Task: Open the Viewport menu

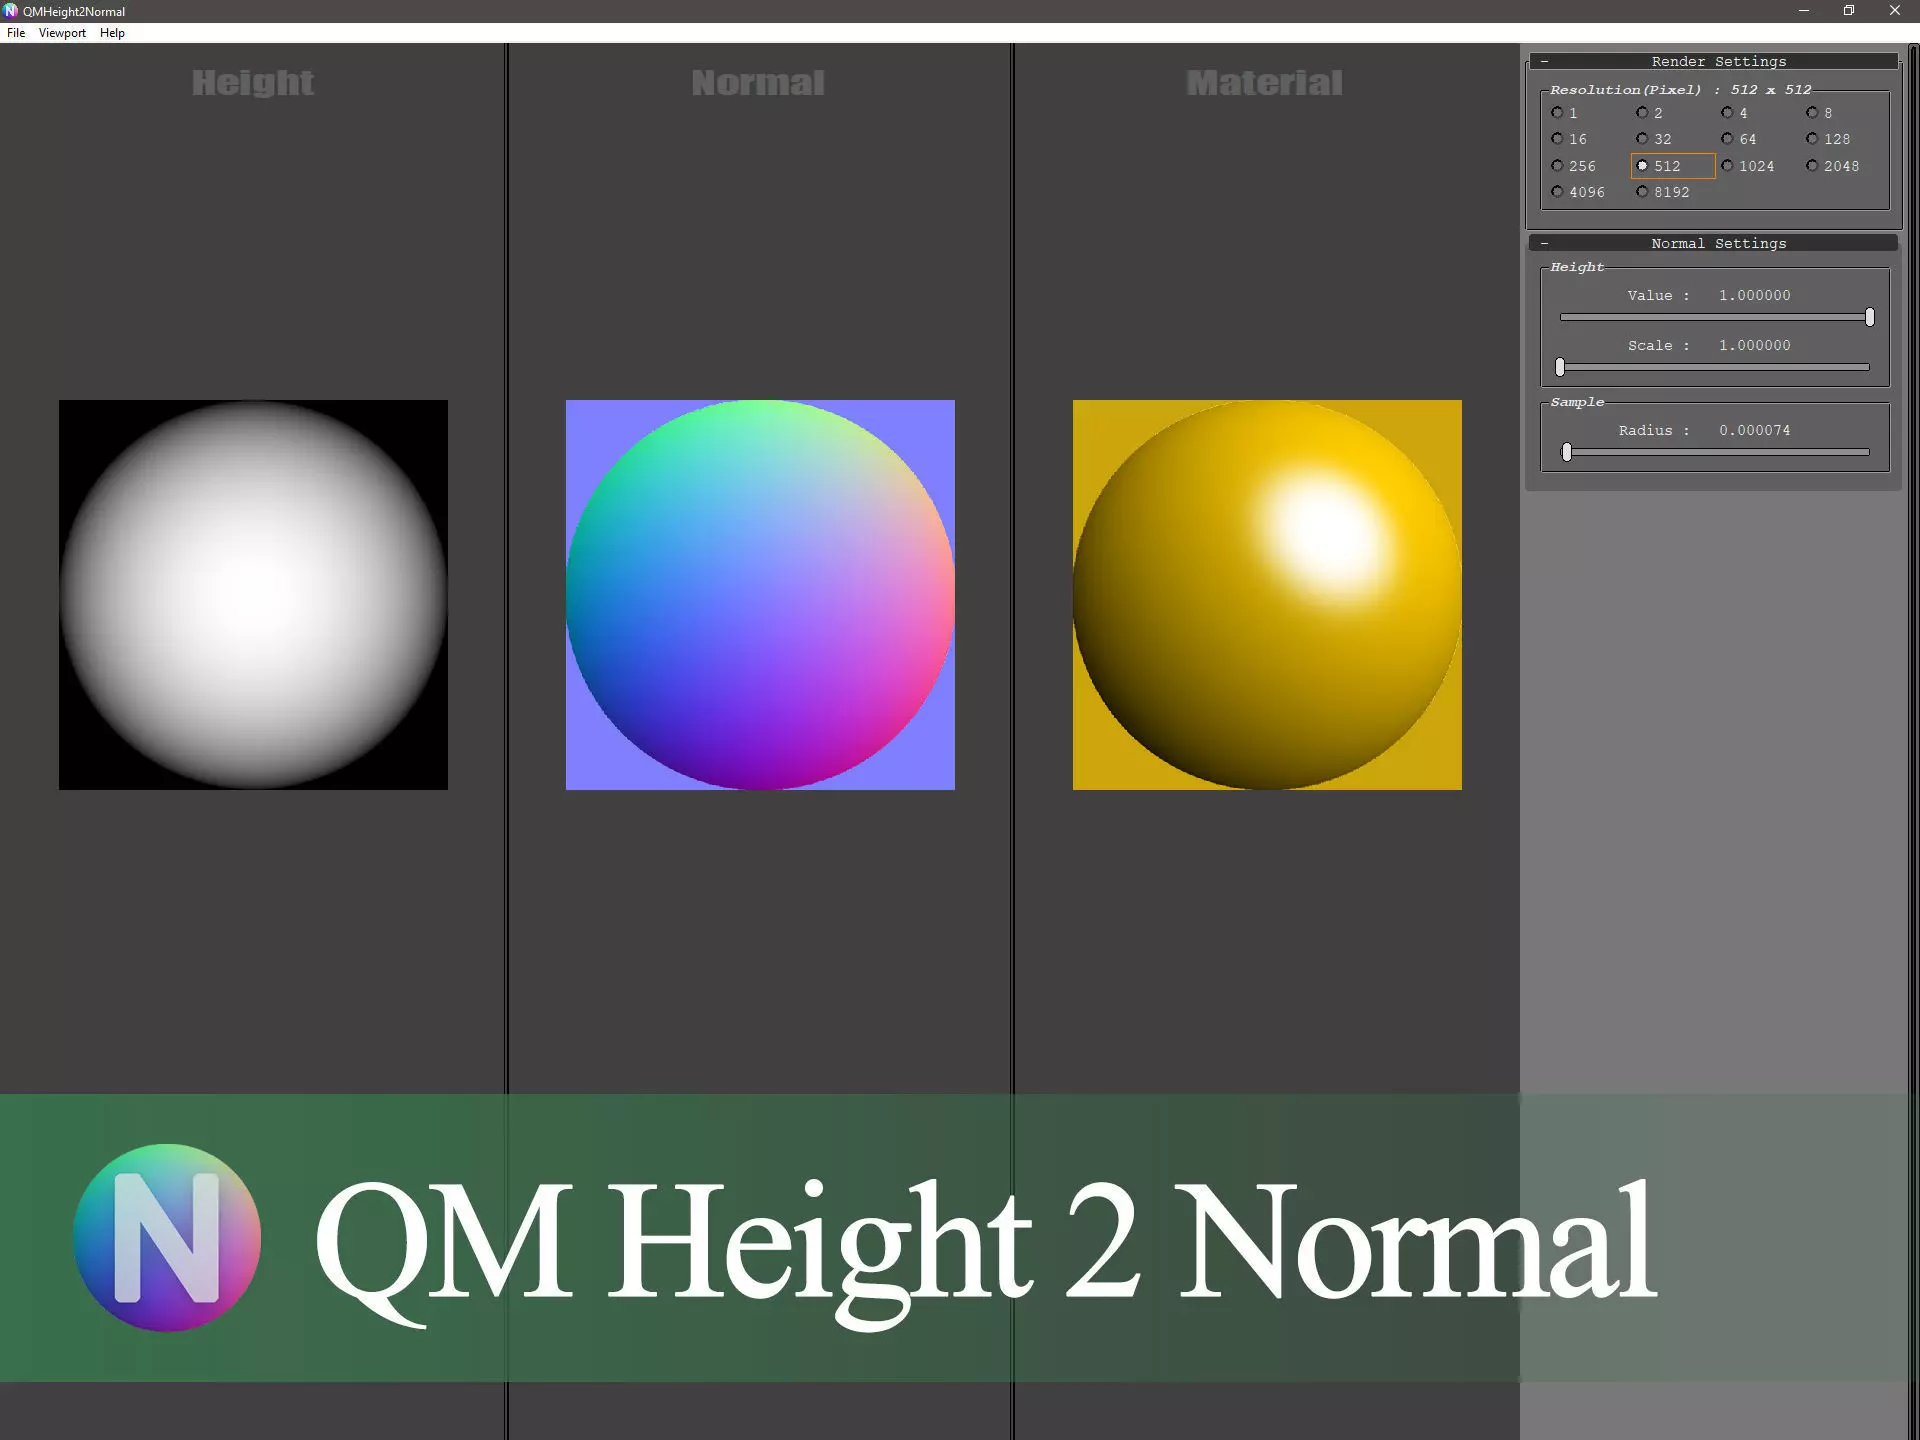Action: [x=62, y=33]
